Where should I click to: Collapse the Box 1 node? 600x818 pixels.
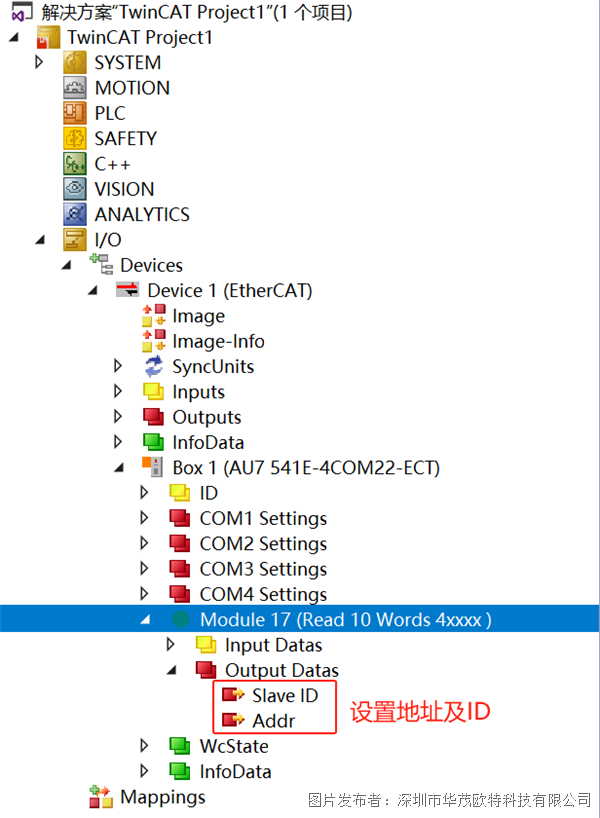click(119, 468)
